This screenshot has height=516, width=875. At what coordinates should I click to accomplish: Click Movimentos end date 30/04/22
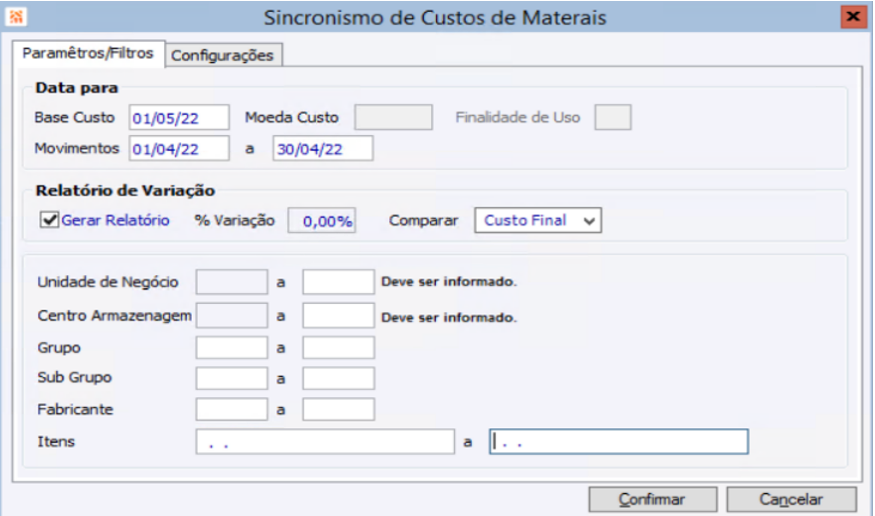[323, 149]
